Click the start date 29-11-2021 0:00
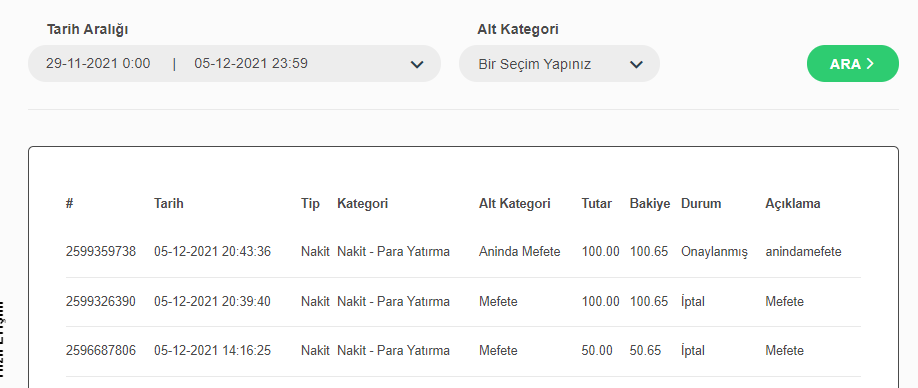 (x=98, y=63)
